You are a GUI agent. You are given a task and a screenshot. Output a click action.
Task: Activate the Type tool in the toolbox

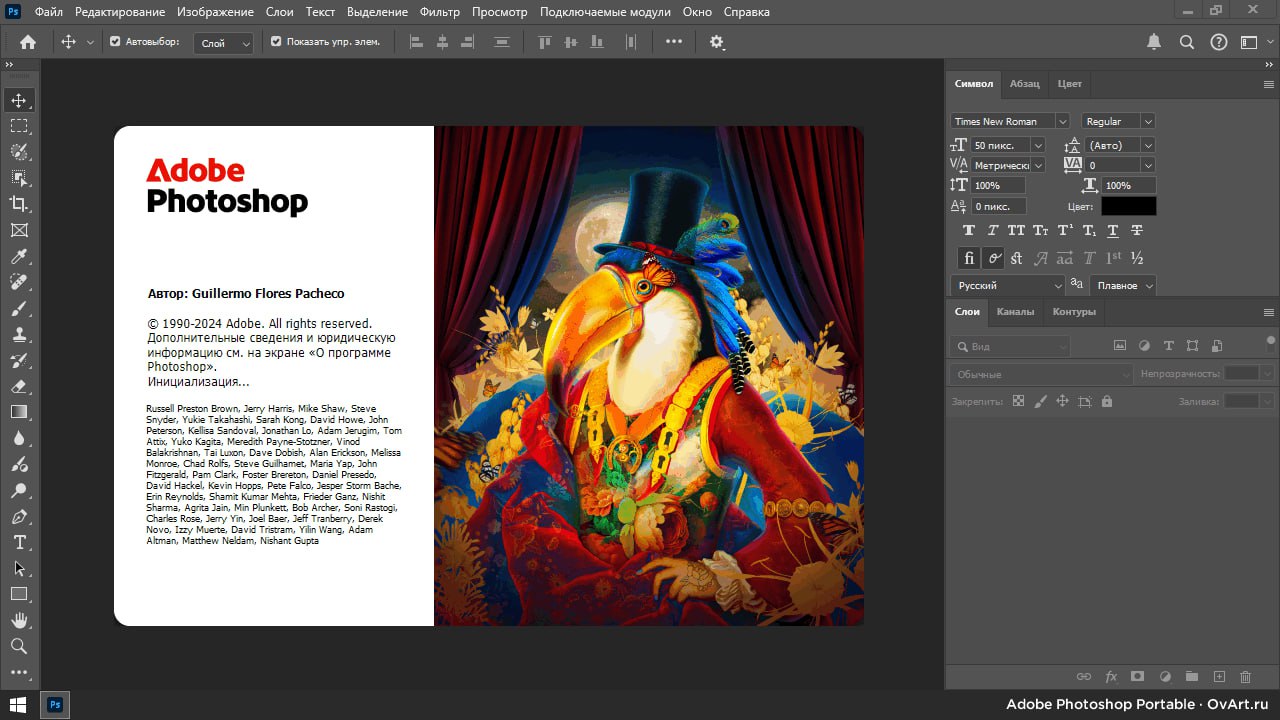pos(19,542)
